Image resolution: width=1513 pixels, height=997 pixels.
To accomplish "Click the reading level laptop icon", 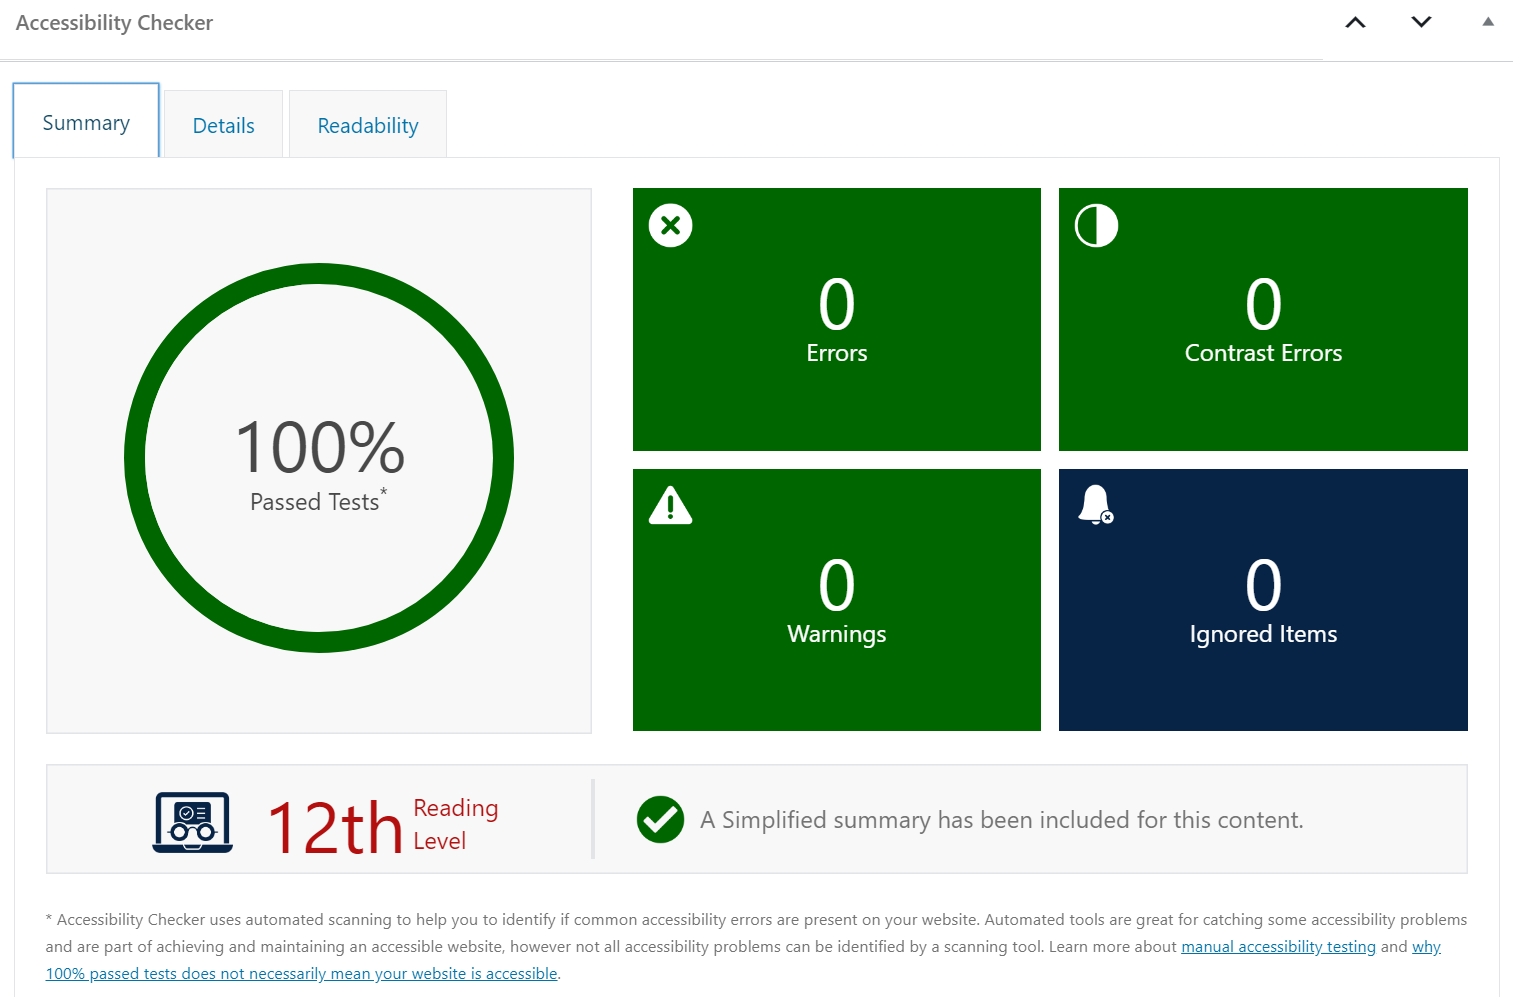I will pos(193,822).
